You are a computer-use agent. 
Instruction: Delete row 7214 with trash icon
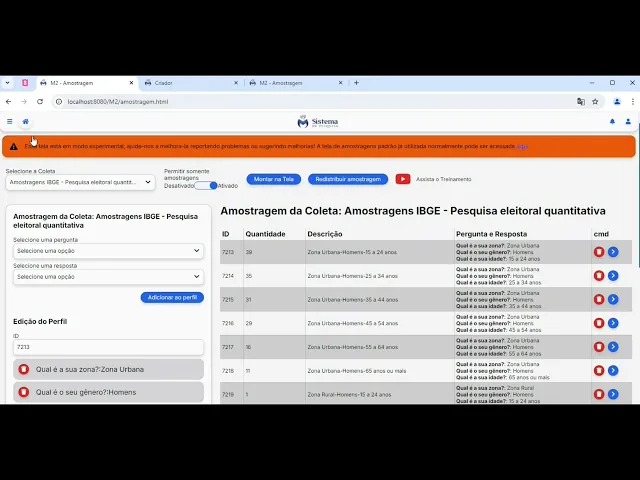[599, 276]
